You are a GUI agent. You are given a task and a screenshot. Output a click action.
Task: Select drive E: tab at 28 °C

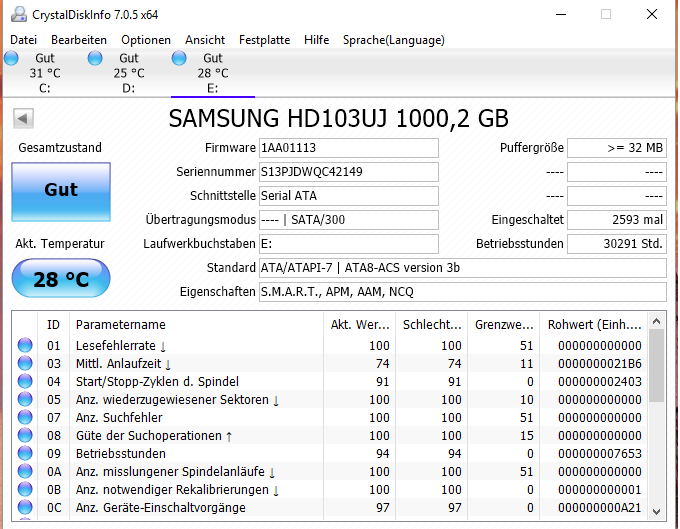(212, 73)
